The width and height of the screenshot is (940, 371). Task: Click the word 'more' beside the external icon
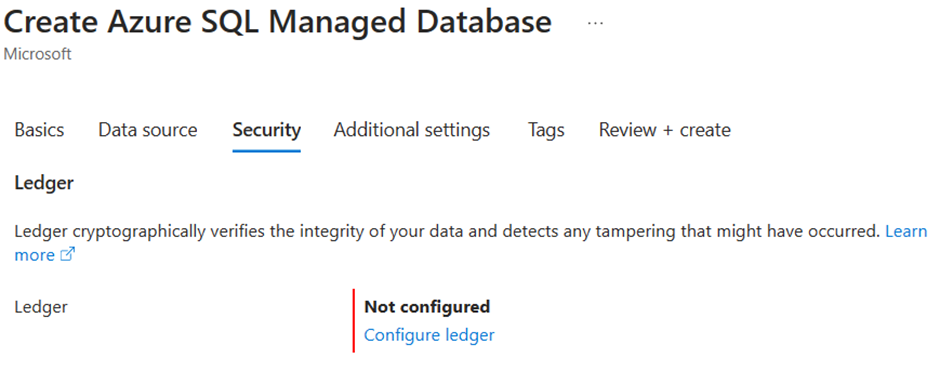click(35, 255)
